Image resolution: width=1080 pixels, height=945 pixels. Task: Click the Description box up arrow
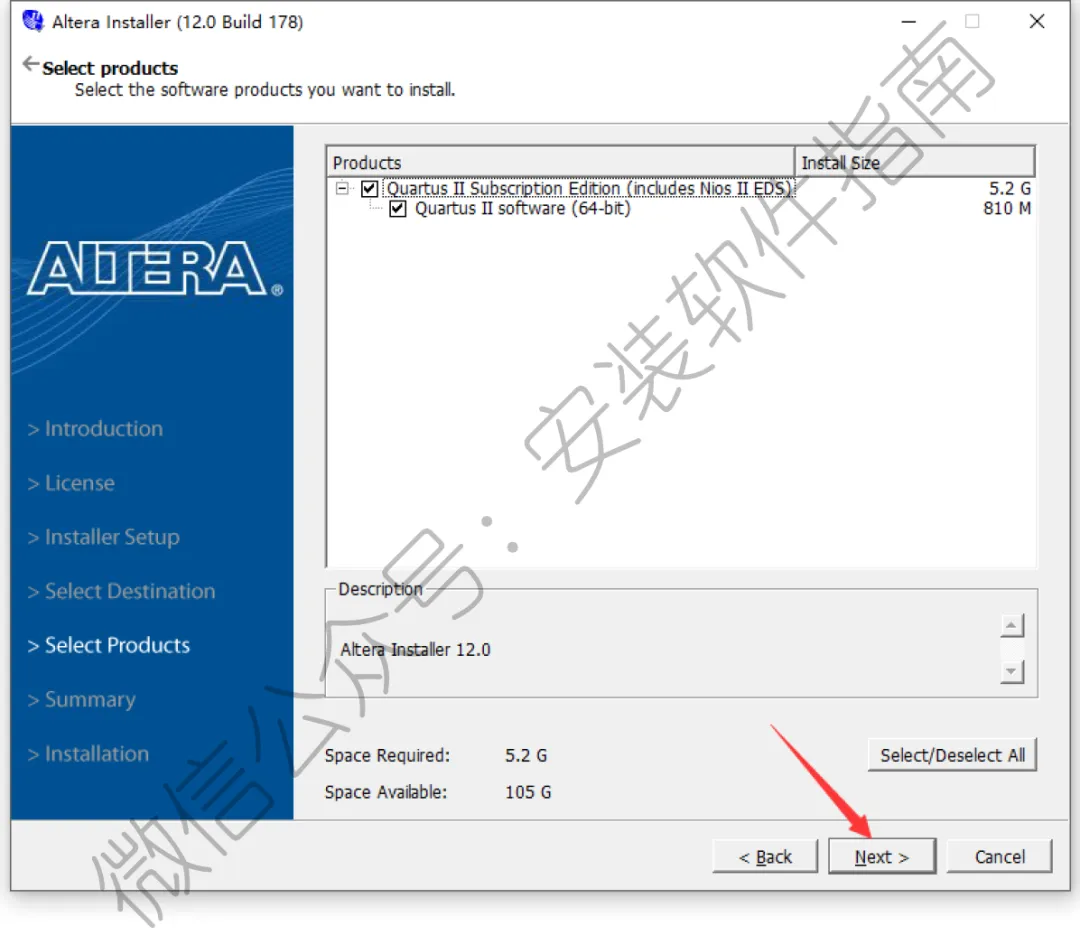(x=1011, y=625)
